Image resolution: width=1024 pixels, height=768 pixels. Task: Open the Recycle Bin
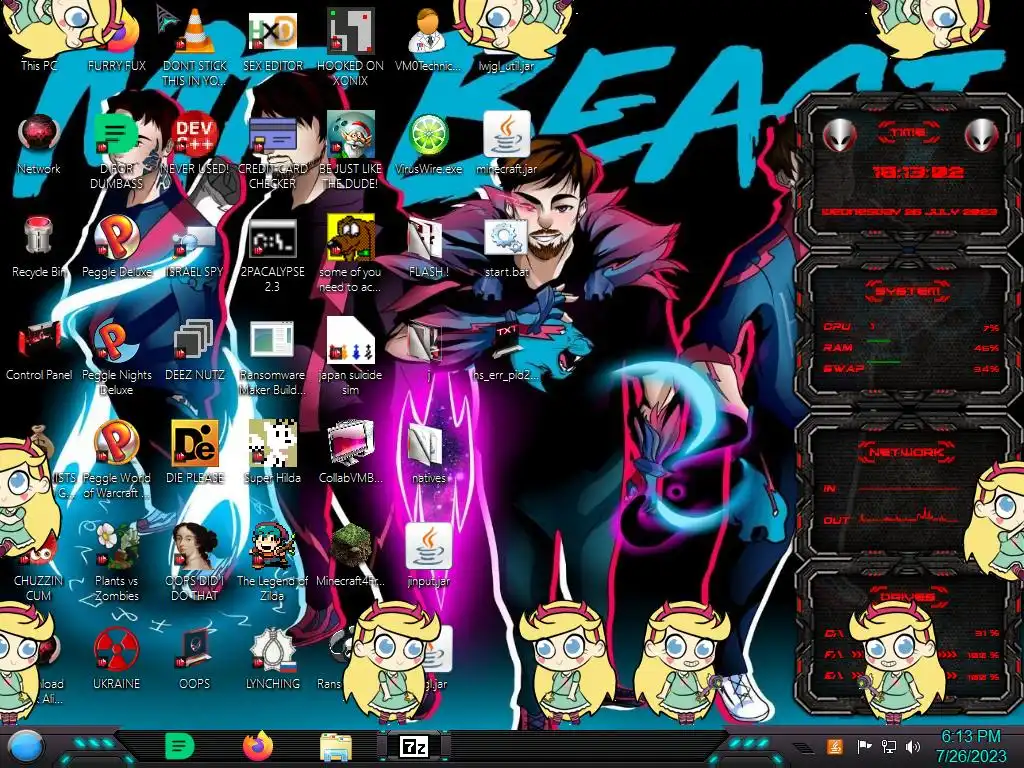(x=39, y=236)
